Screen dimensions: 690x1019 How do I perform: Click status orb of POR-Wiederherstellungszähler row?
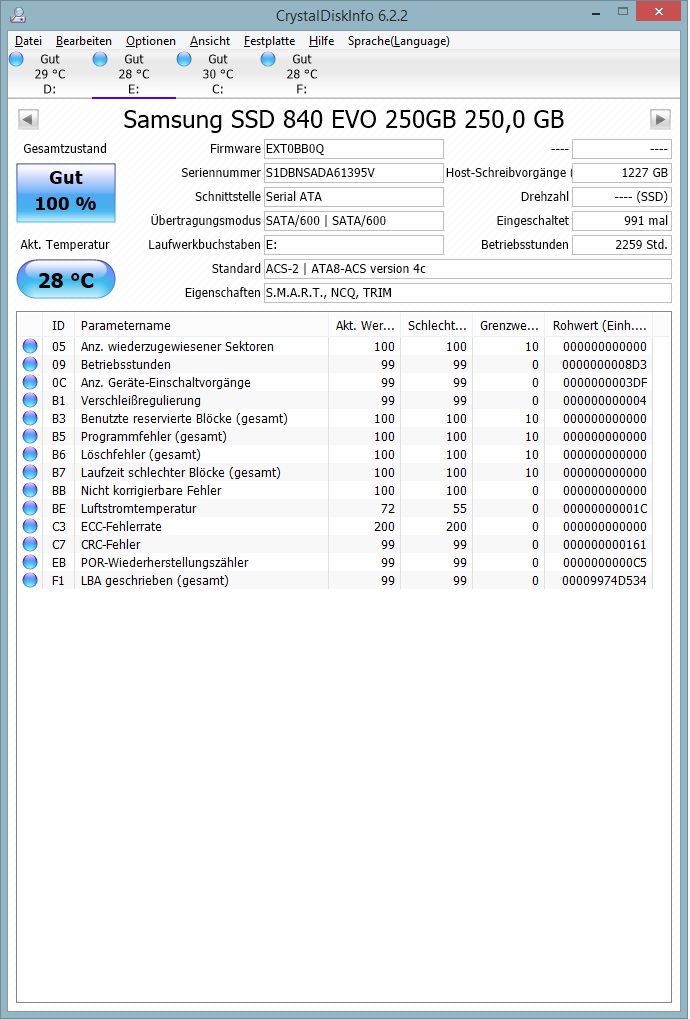pos(30,563)
